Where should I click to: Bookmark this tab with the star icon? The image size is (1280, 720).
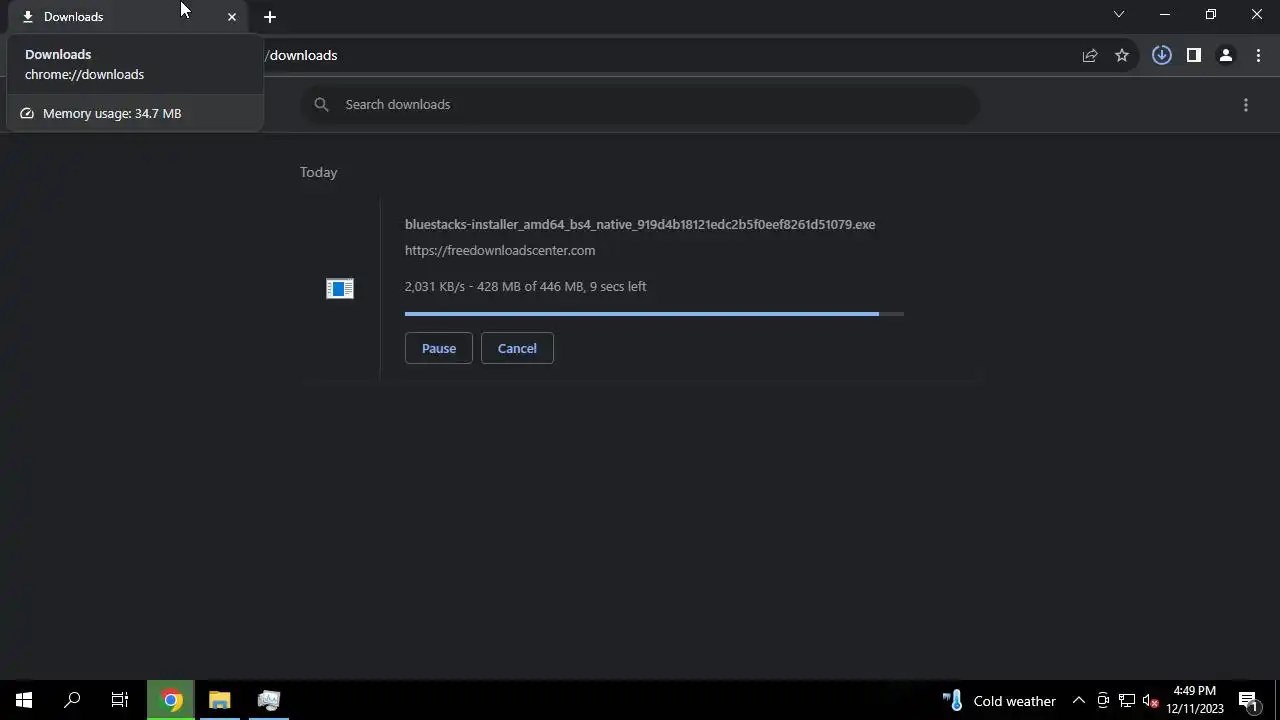point(1122,56)
